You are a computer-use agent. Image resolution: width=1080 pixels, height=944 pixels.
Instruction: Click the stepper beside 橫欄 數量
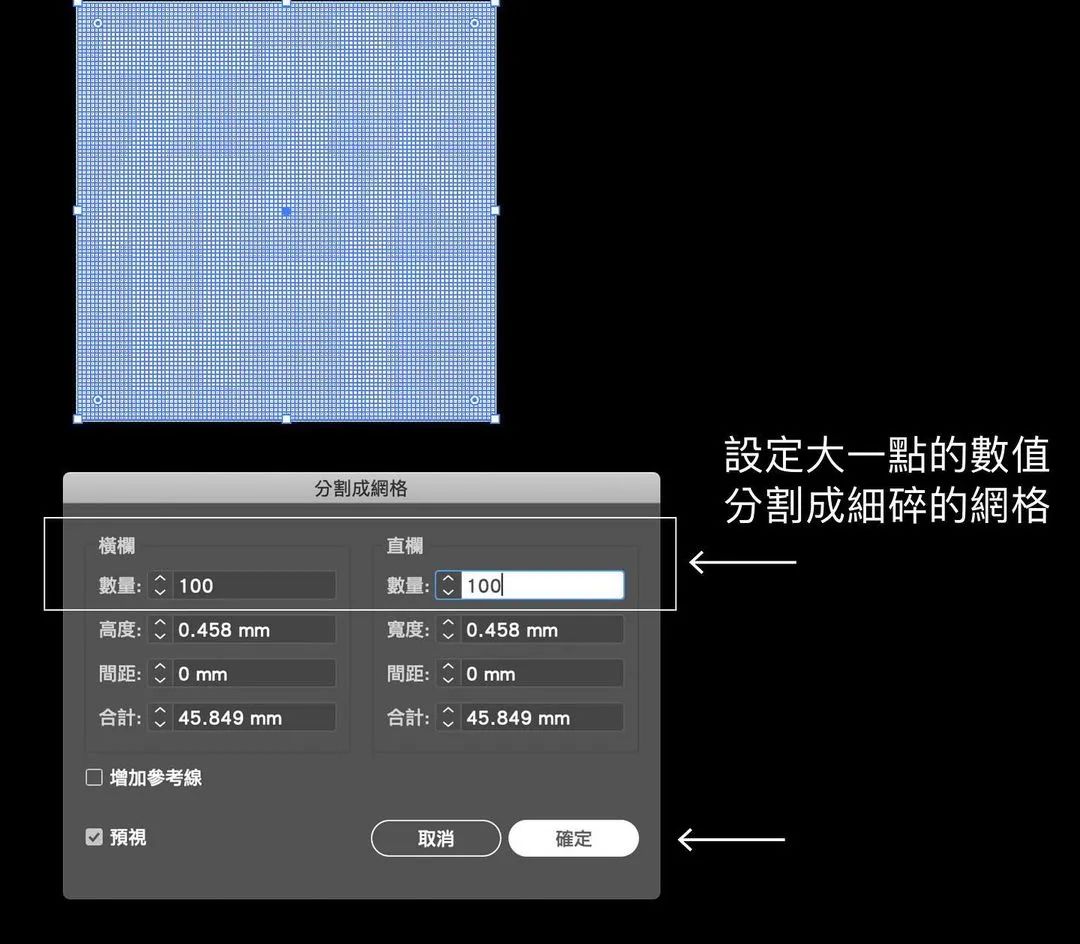click(x=160, y=586)
